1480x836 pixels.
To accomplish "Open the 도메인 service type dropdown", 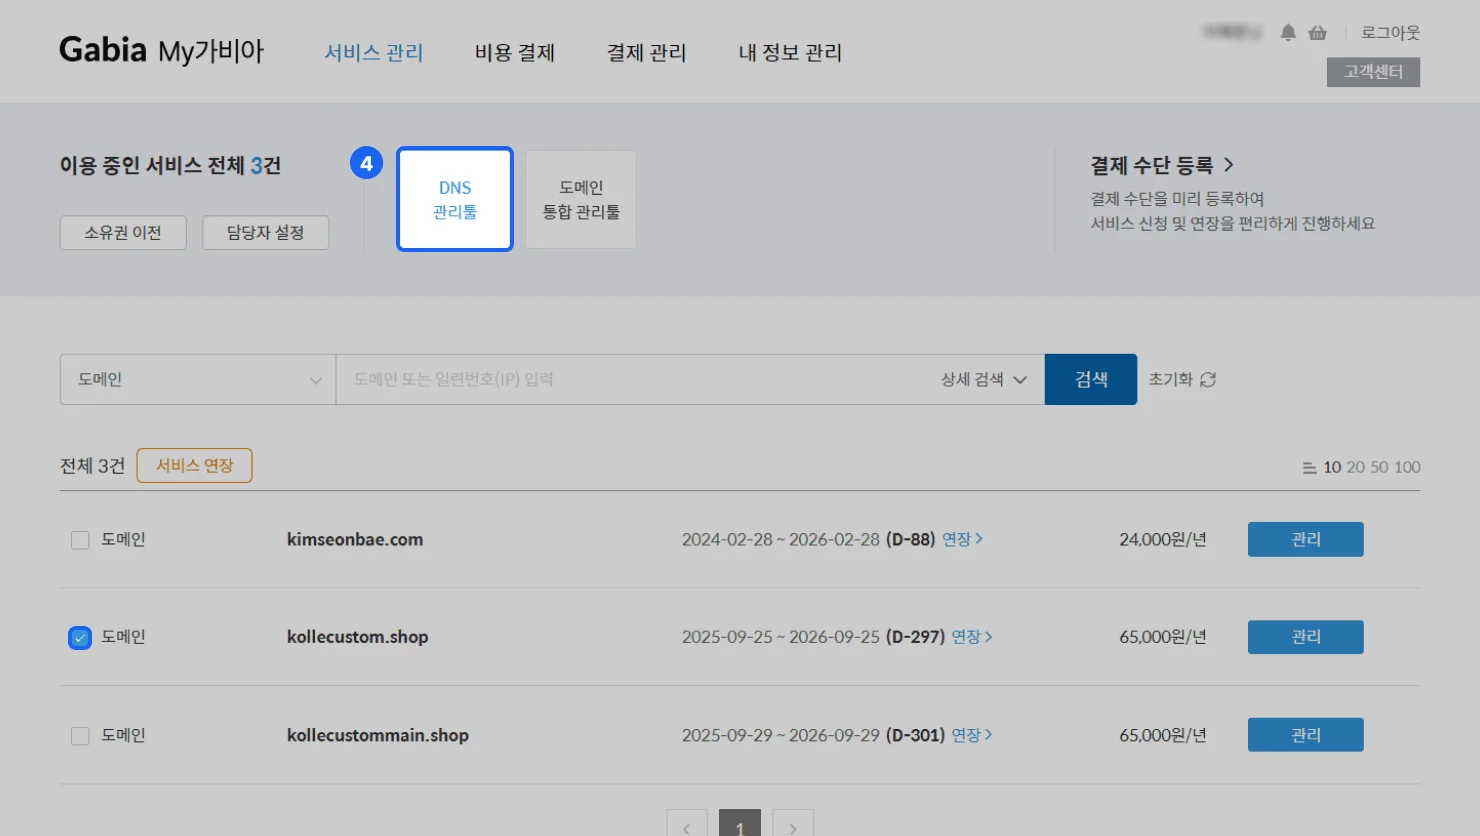I will pyautogui.click(x=198, y=379).
